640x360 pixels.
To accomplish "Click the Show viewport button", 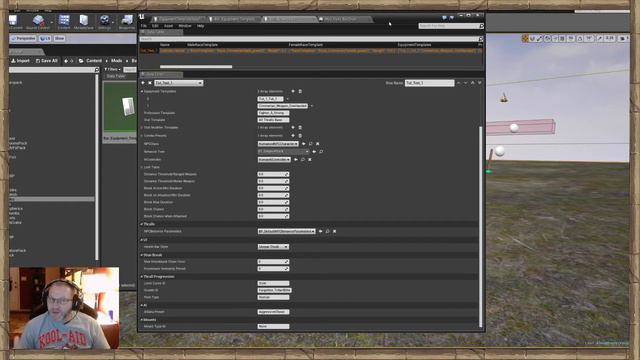I will [60, 38].
